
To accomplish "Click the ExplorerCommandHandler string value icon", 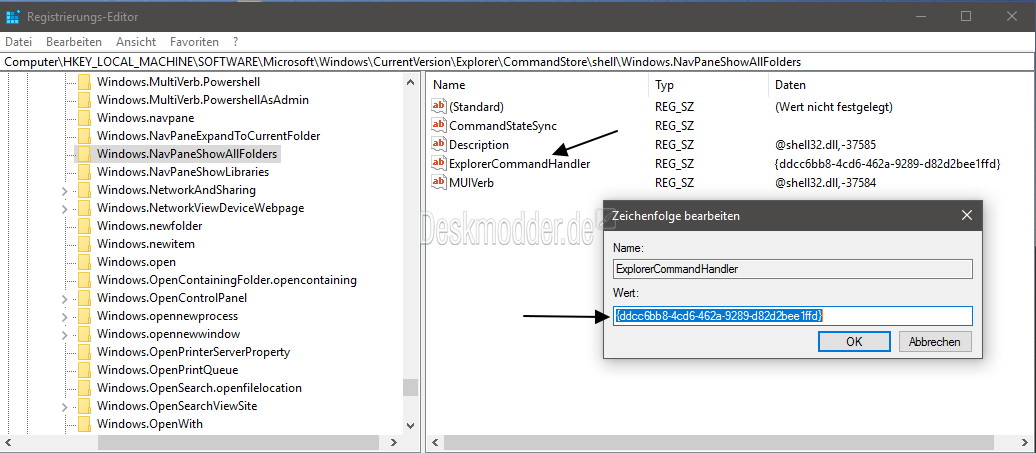I will (x=439, y=163).
